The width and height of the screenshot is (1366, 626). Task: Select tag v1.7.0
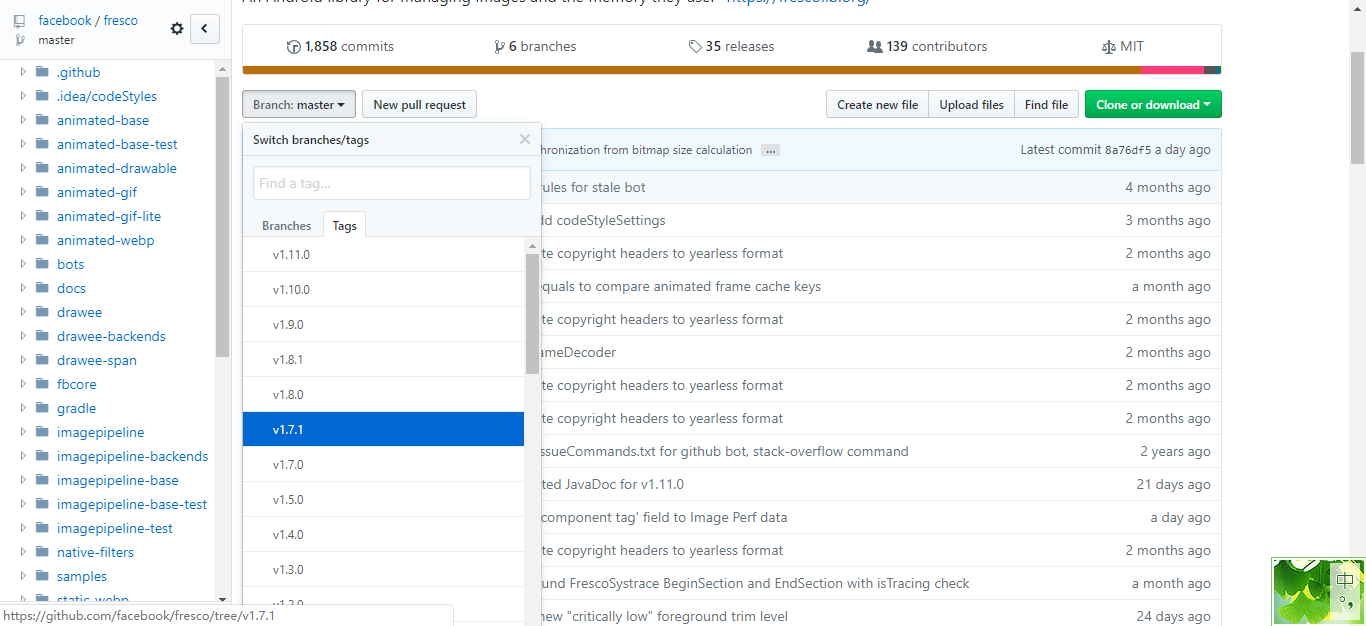tap(383, 464)
